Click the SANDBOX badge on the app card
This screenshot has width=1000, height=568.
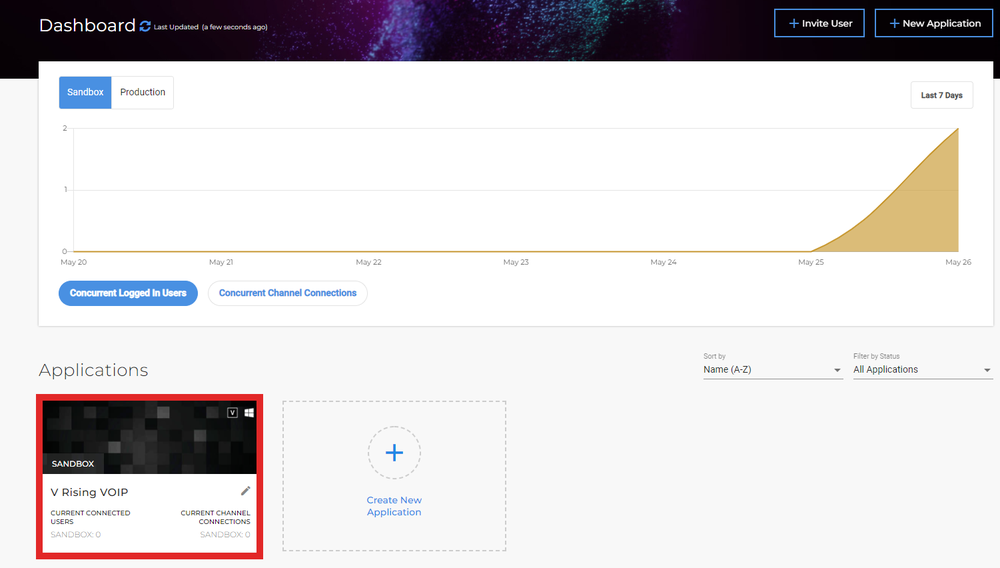(73, 464)
